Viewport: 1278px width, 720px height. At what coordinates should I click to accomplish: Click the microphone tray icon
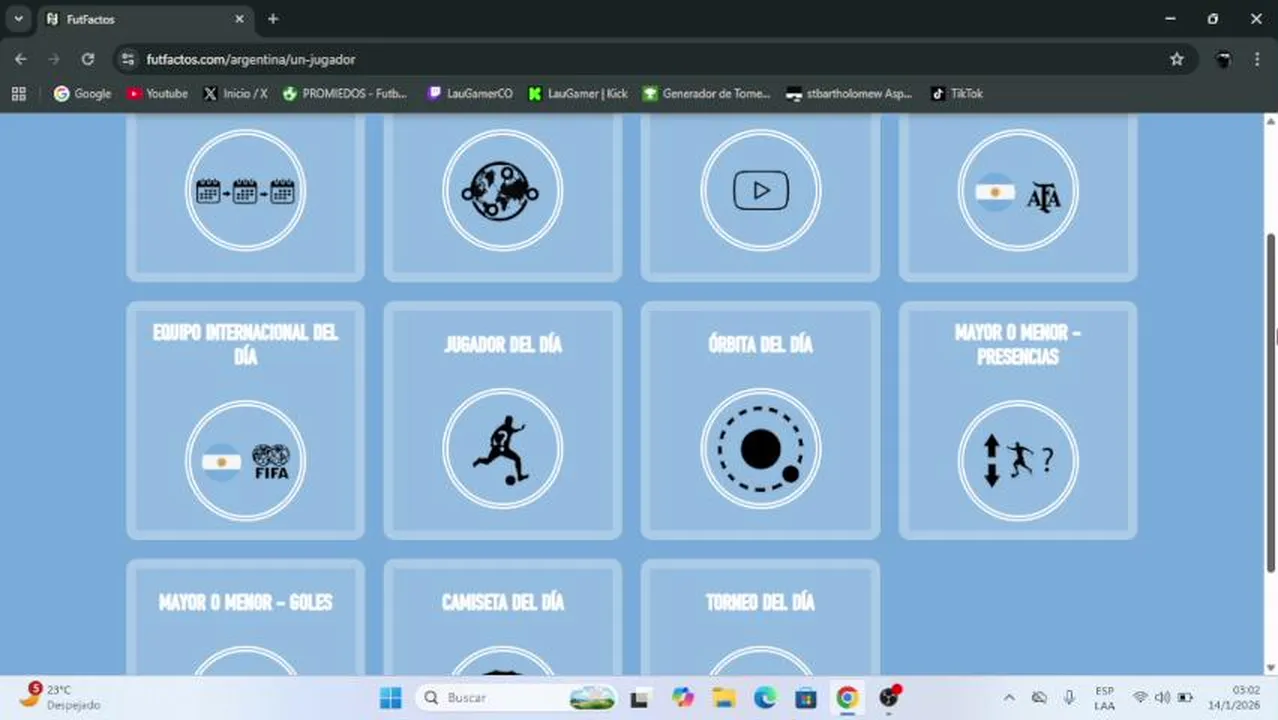[1069, 697]
